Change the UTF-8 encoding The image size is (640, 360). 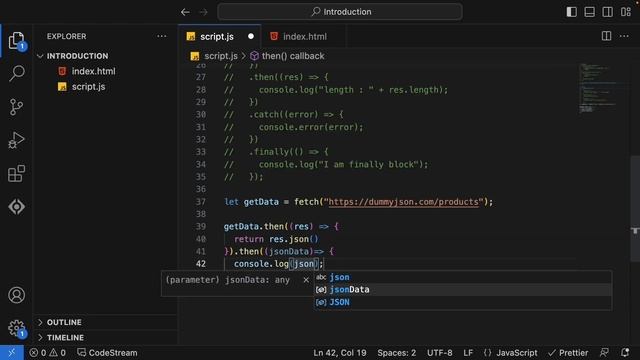[440, 353]
